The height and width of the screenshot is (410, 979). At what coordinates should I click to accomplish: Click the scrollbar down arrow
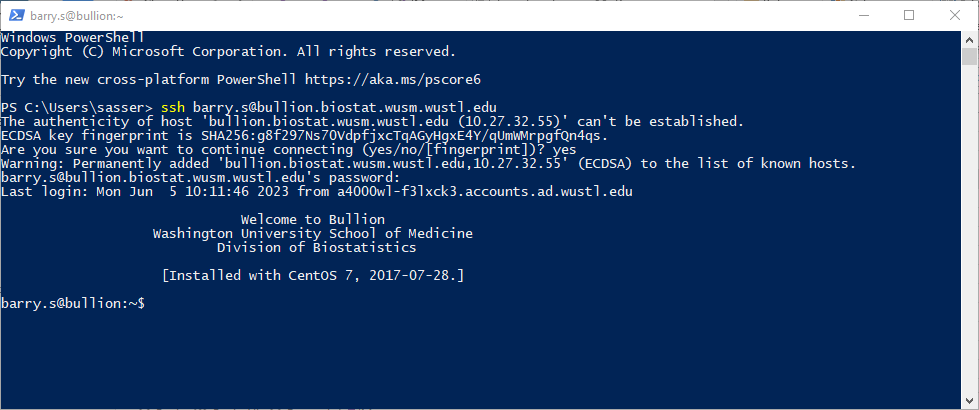tap(969, 402)
